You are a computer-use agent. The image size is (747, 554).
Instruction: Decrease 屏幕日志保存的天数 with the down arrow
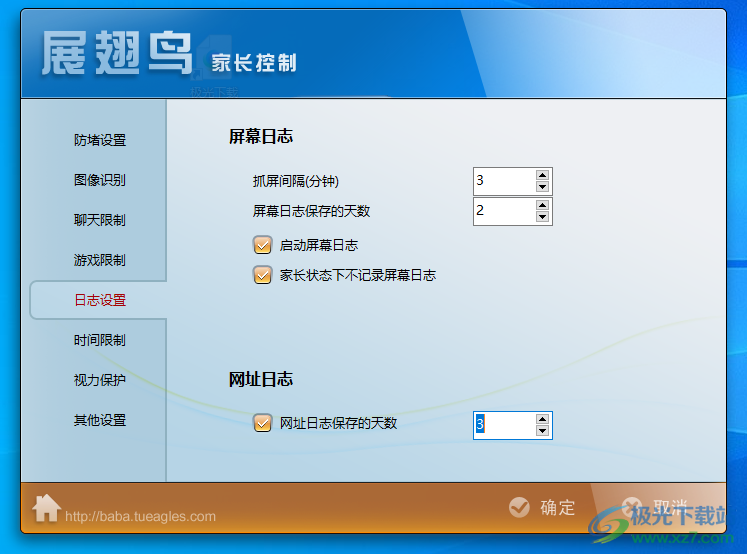(x=542, y=217)
